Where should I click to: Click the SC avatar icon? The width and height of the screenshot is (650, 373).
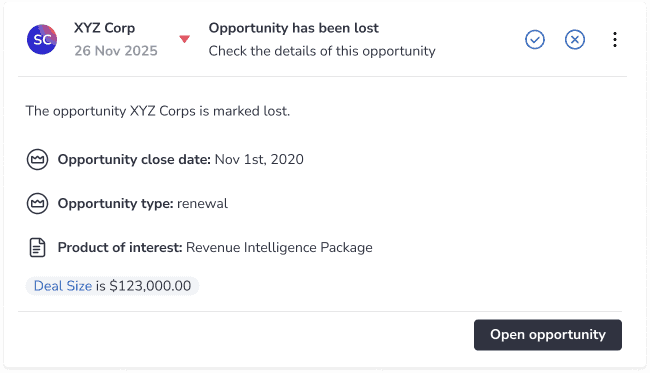pos(42,39)
